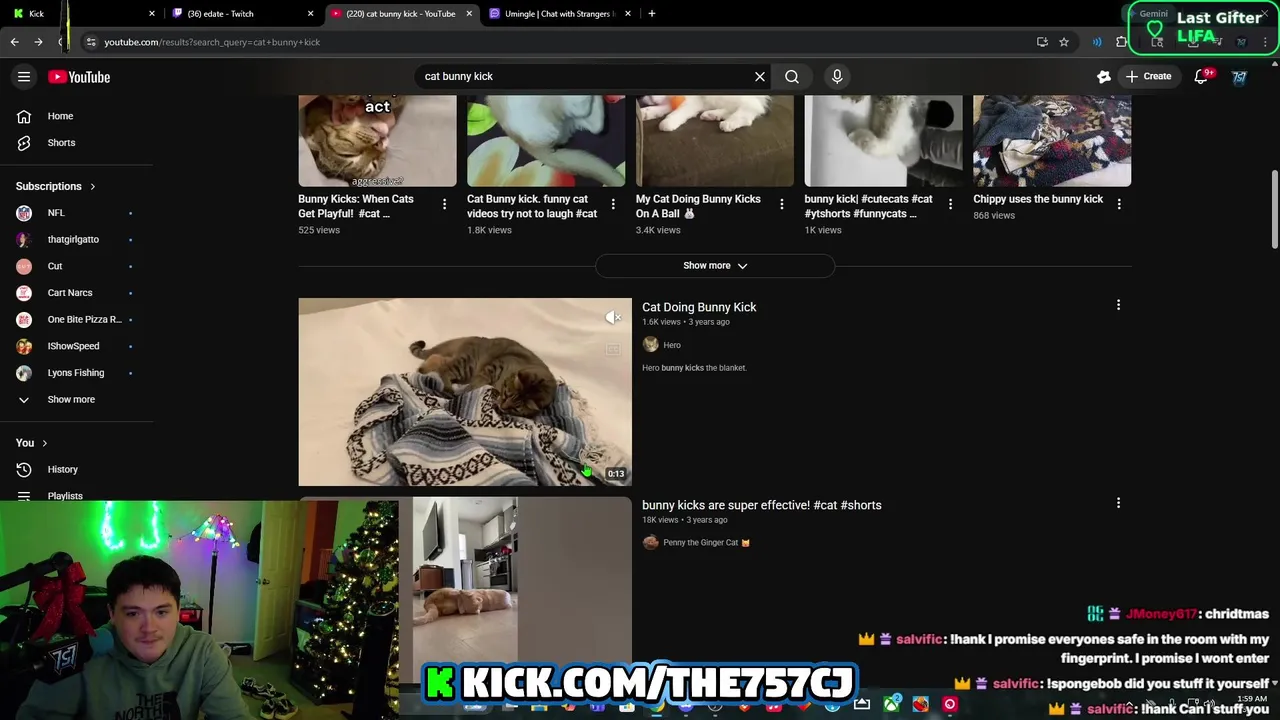Open options for 'bunny kick| #cutecats' short
The height and width of the screenshot is (720, 1280).
click(x=950, y=204)
